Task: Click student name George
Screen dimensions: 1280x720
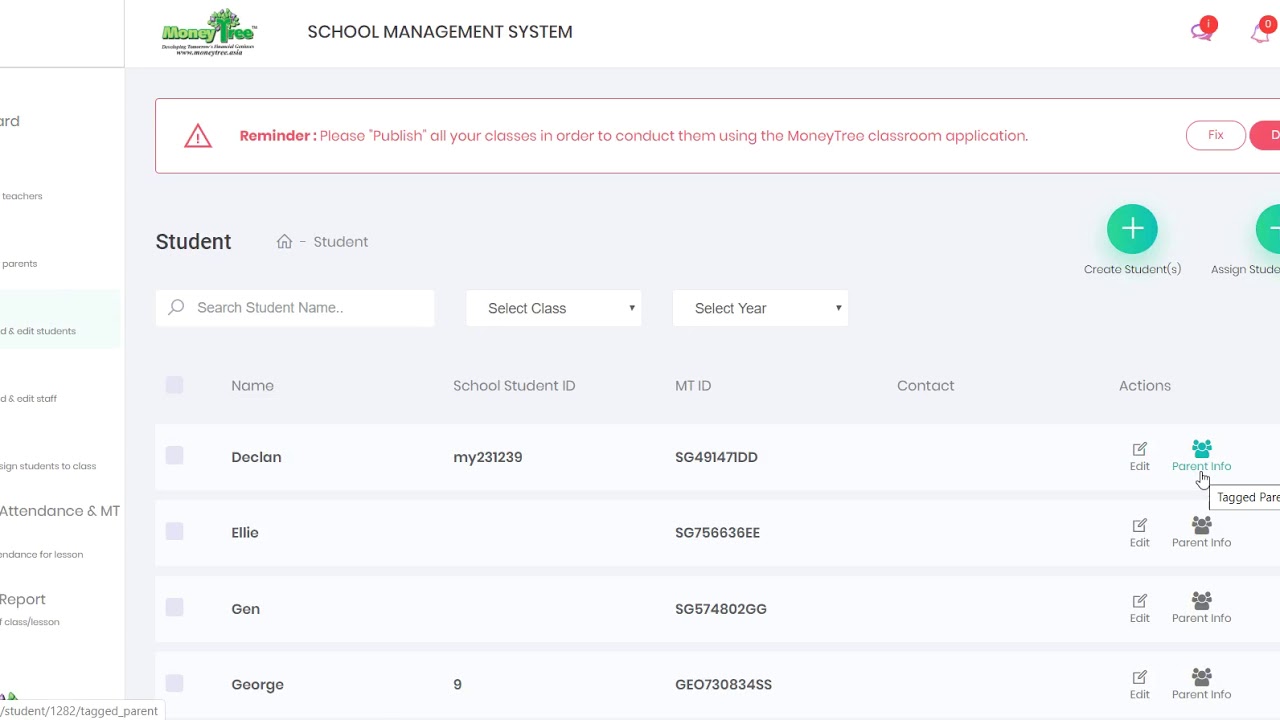Action: 257,685
